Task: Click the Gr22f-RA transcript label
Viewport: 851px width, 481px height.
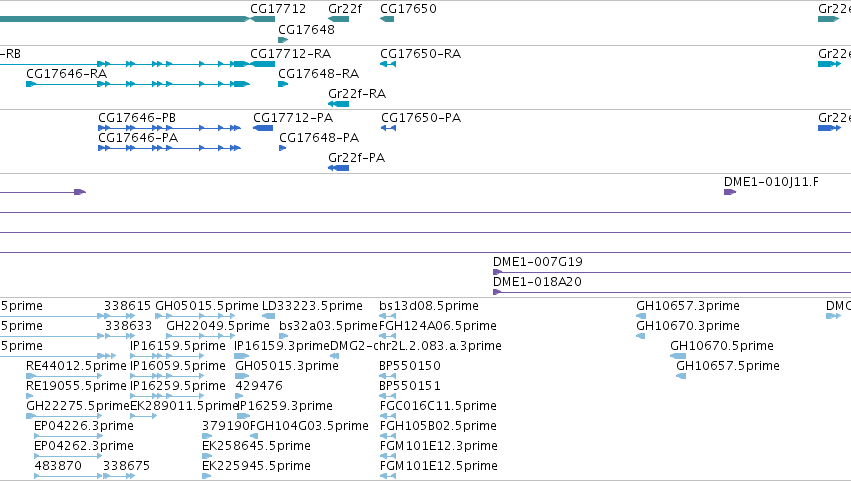Action: point(357,94)
